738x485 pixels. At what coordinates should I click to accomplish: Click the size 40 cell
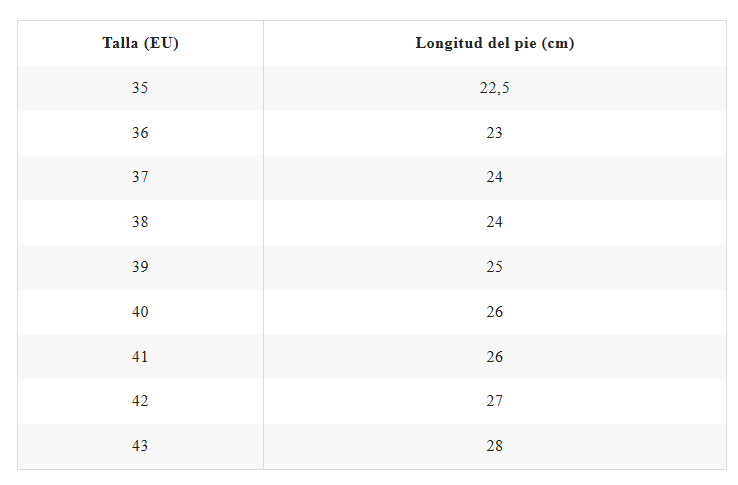(140, 312)
